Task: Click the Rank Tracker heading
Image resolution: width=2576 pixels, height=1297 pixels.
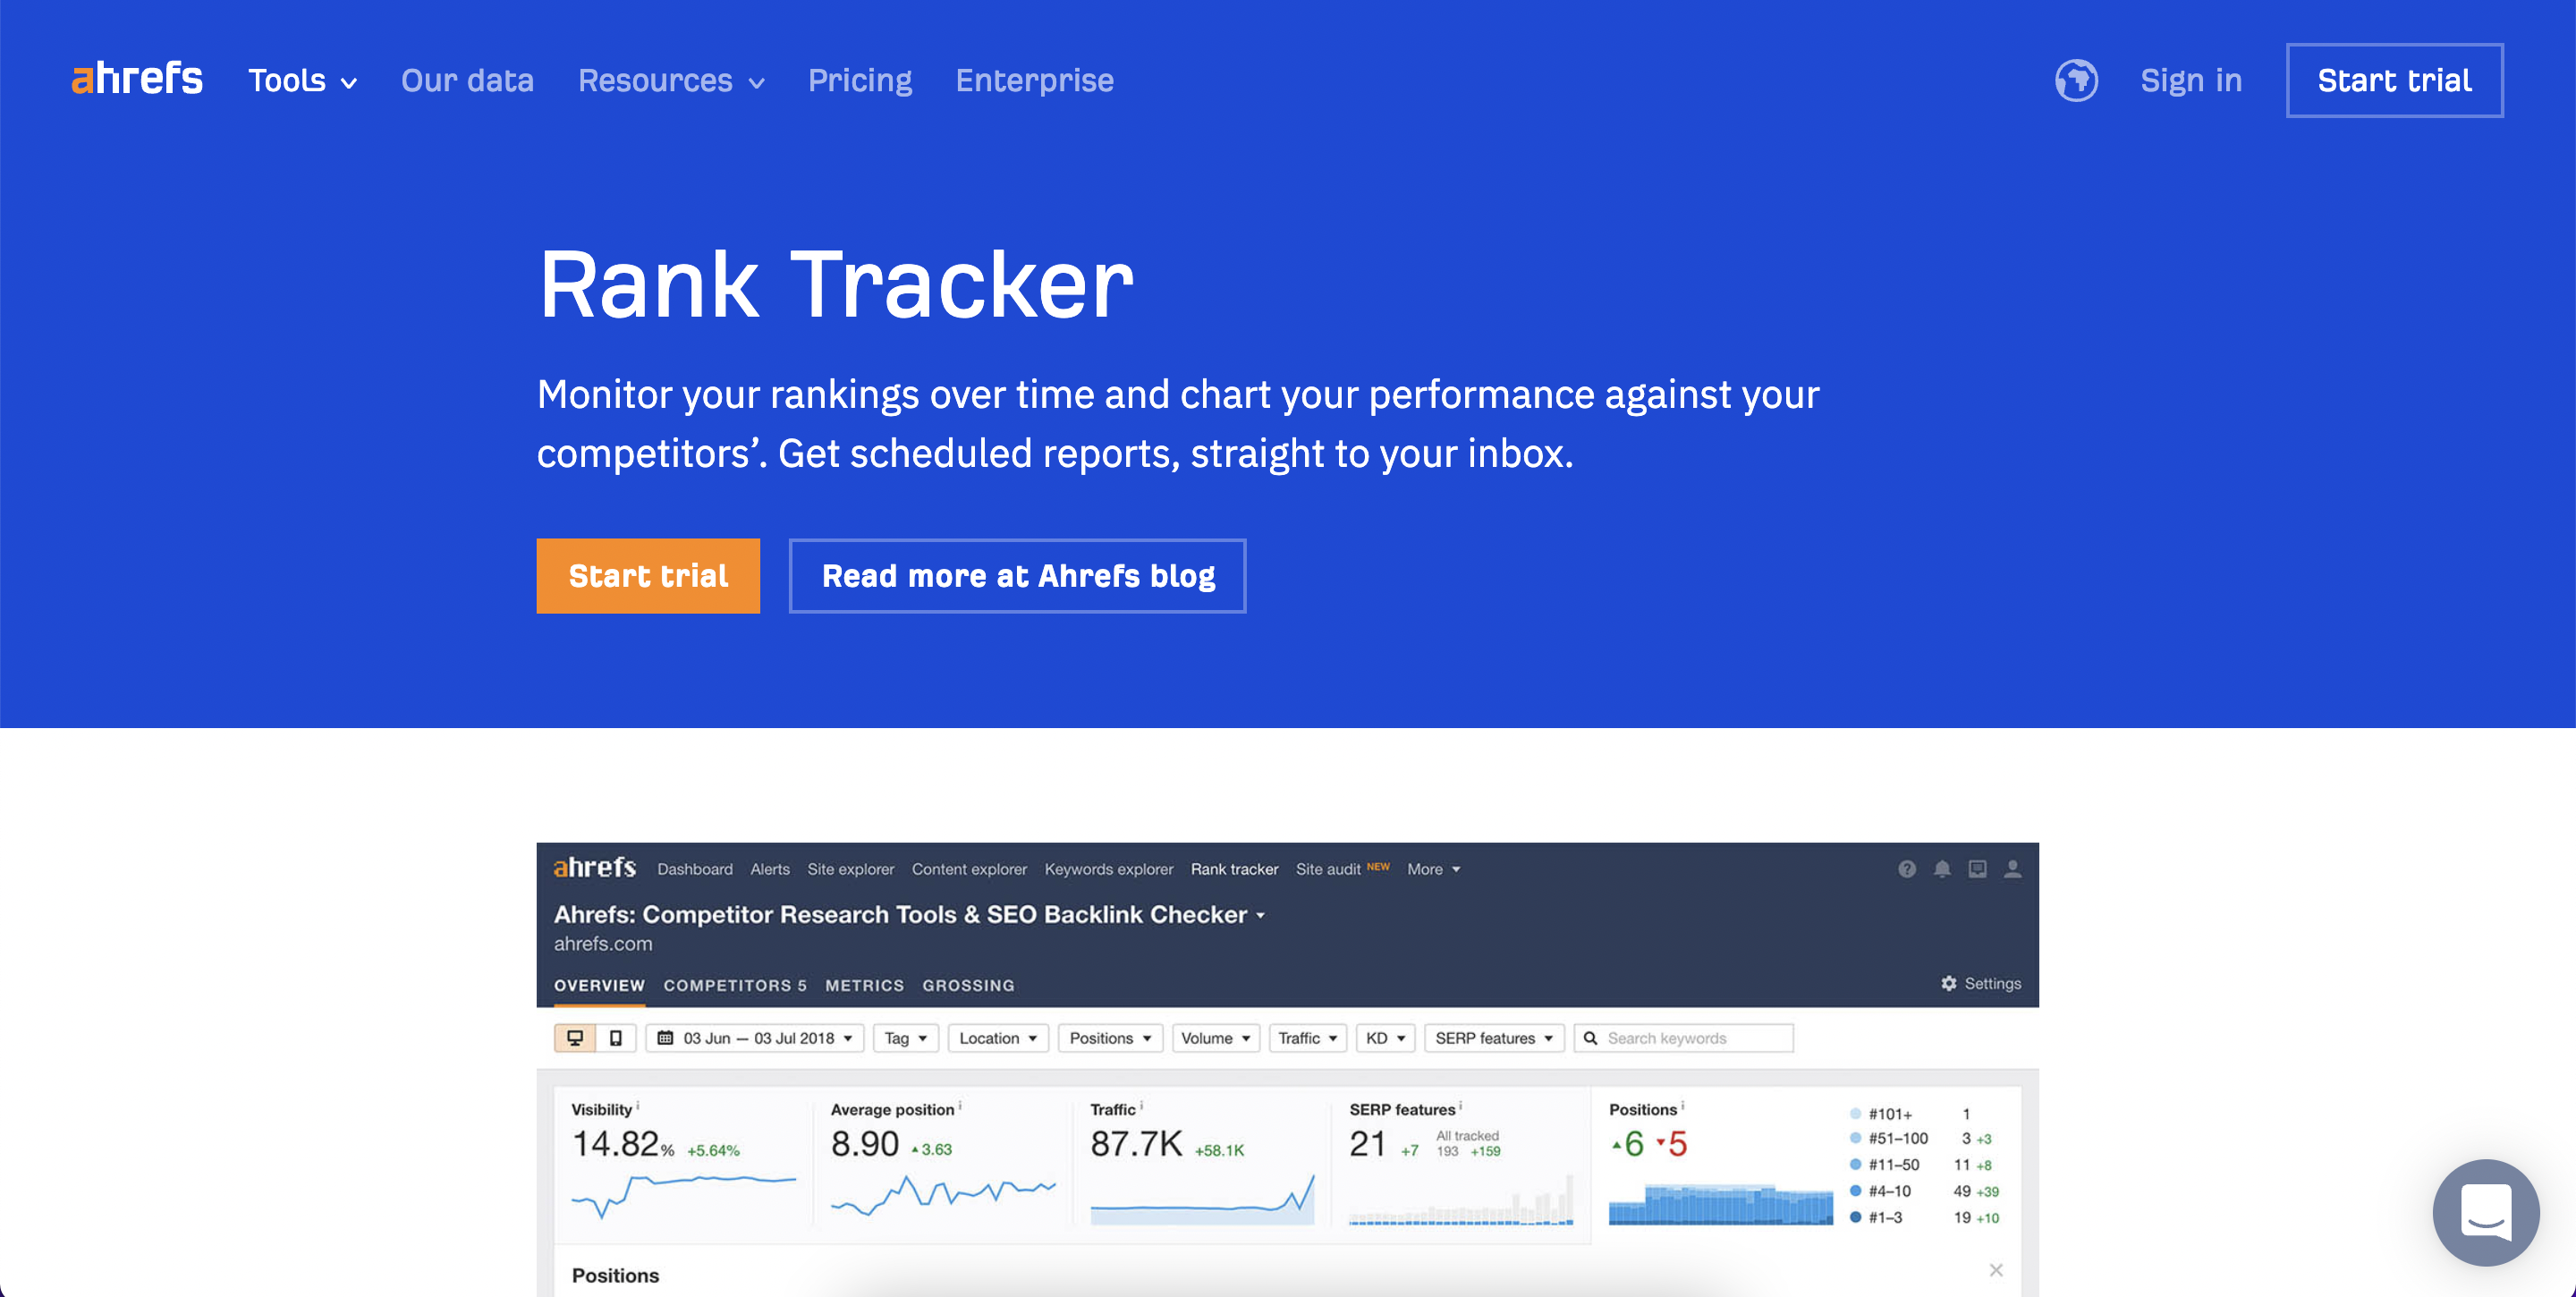Action: point(836,285)
